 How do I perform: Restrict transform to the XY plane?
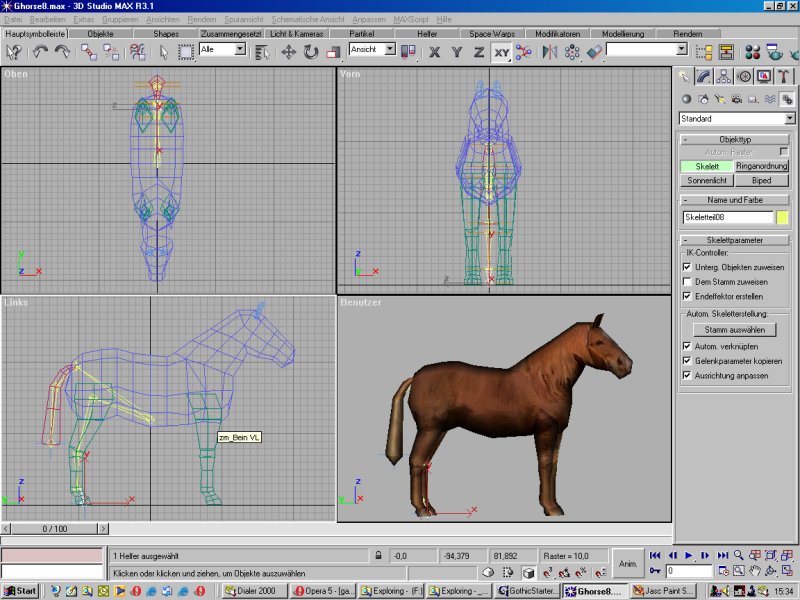pyautogui.click(x=501, y=51)
